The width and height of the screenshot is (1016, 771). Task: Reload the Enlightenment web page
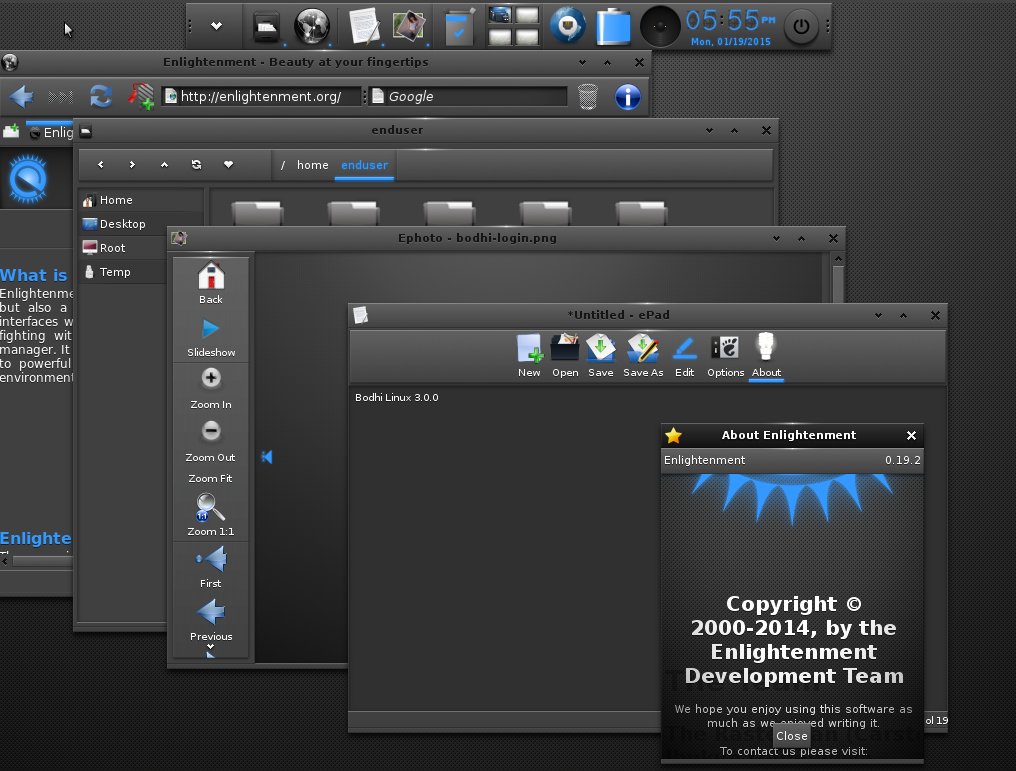click(x=100, y=97)
